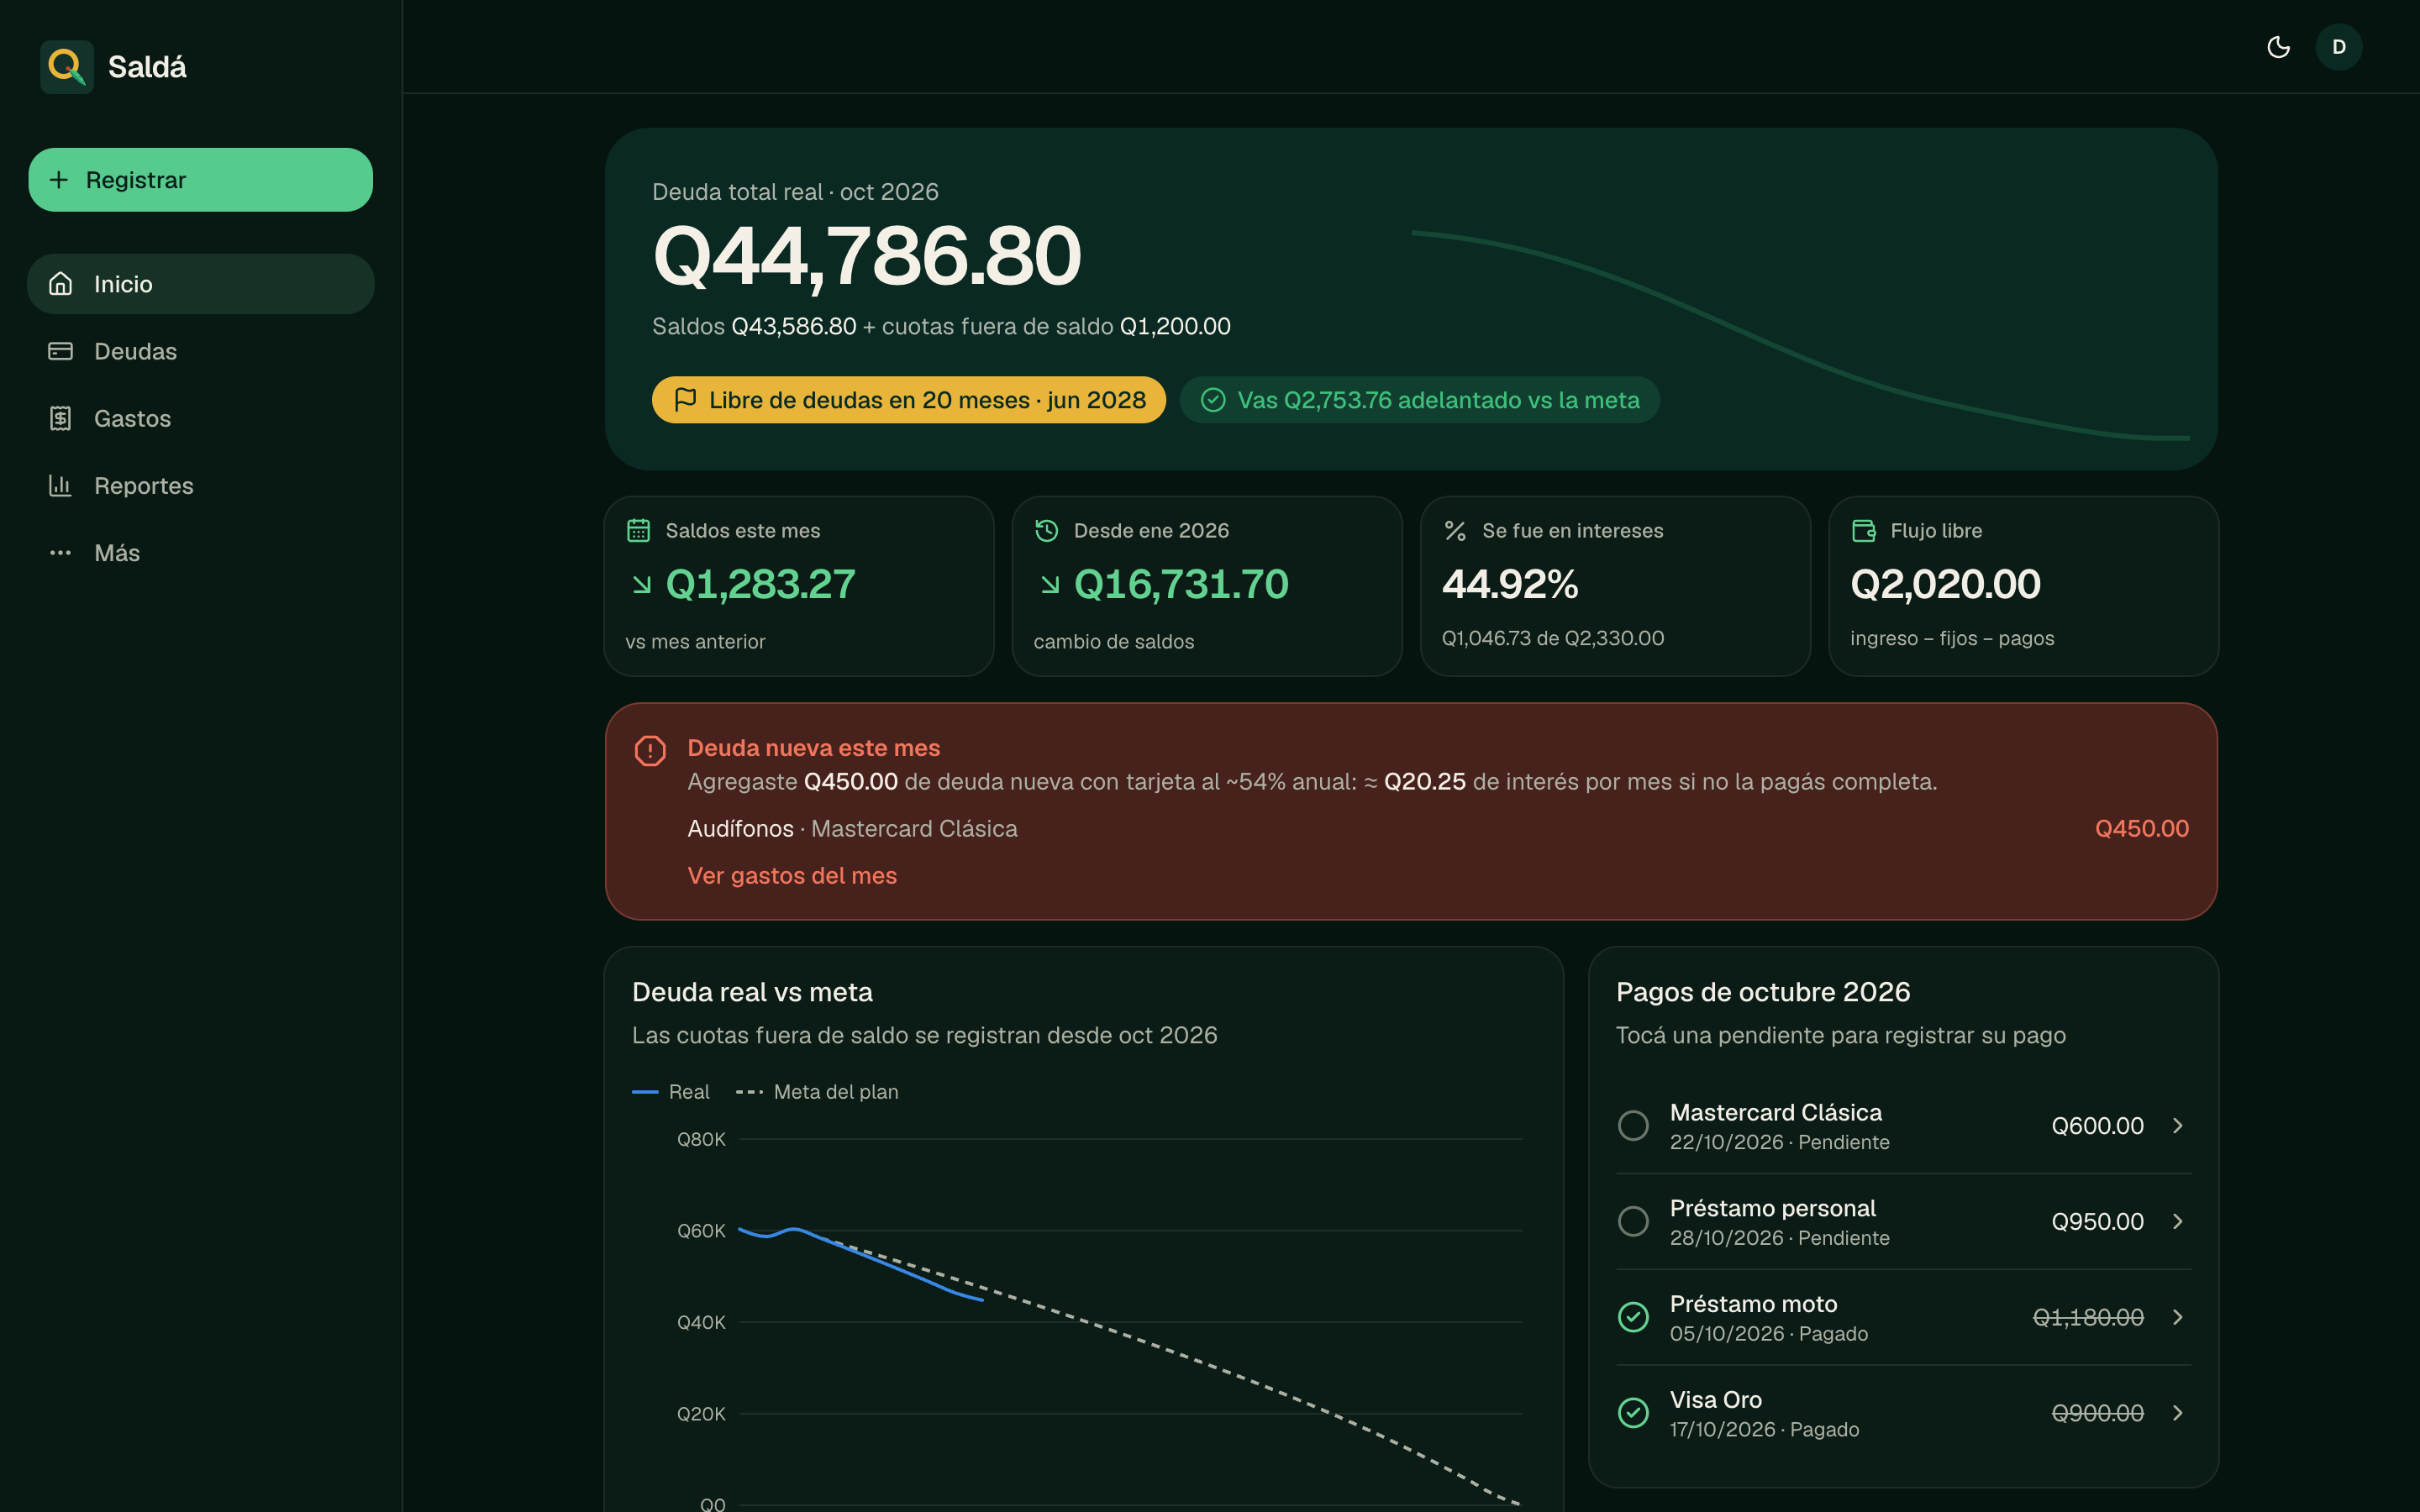Toggle dark mode with the moon icon

2278,47
